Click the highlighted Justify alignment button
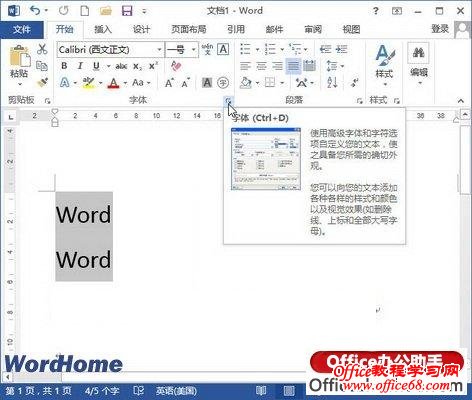Screen dimensions: 472x400 click(293, 66)
